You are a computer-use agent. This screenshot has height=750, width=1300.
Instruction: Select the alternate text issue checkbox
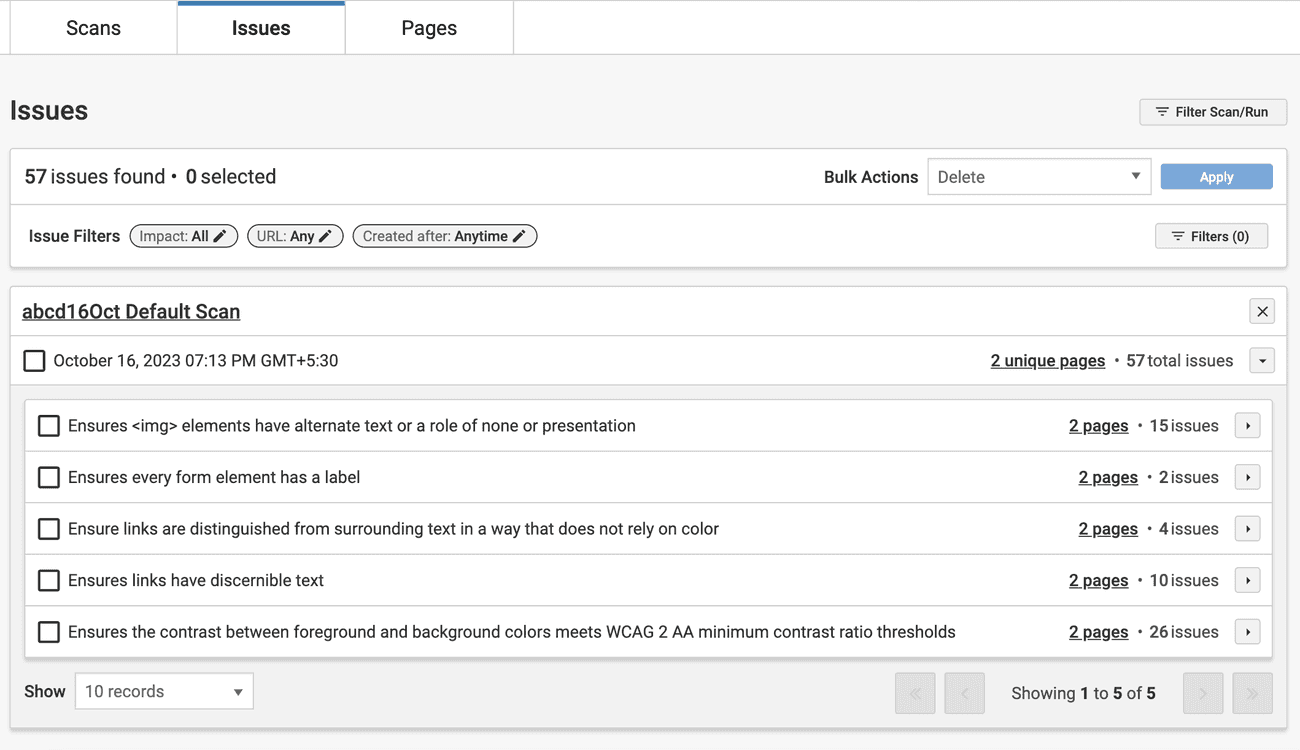click(49, 425)
